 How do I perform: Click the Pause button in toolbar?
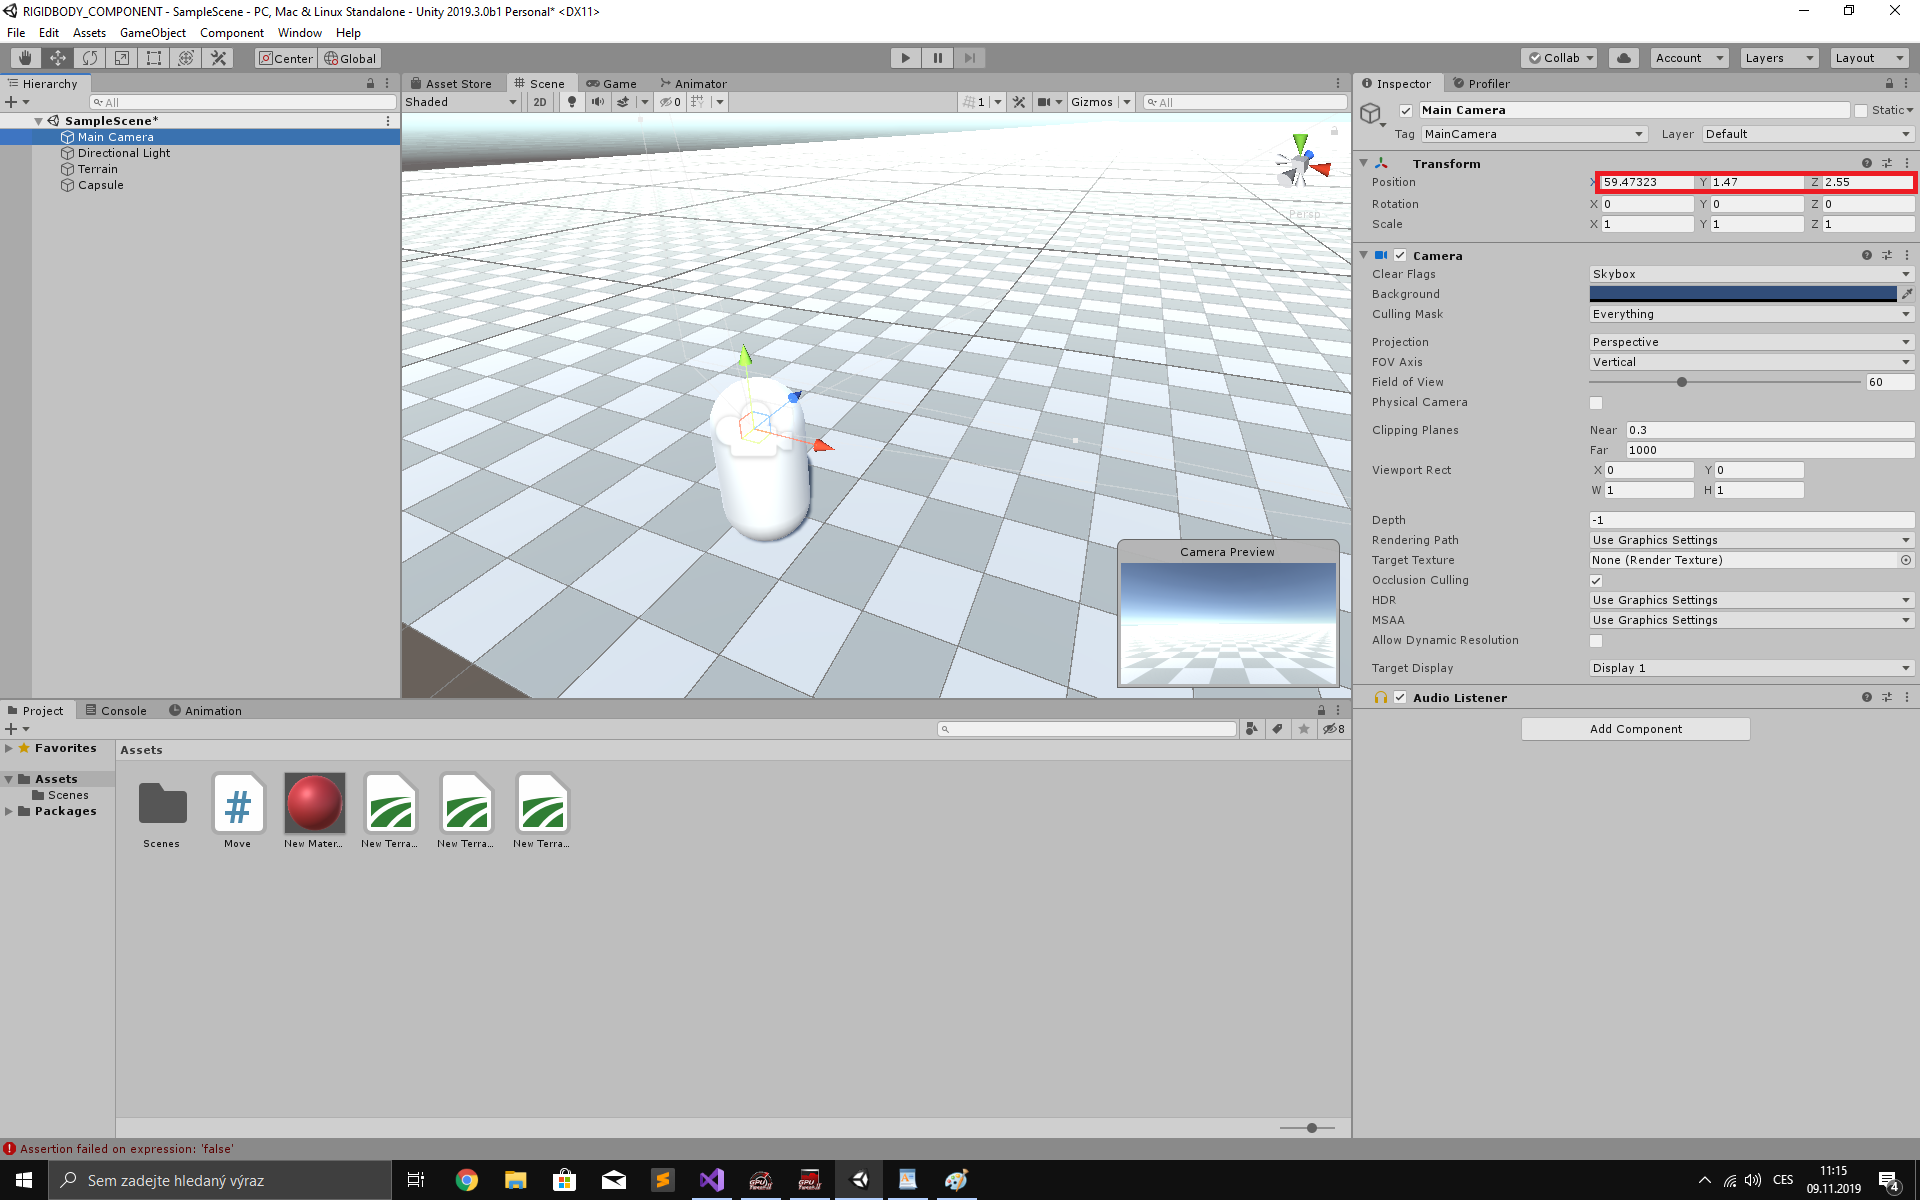click(936, 57)
